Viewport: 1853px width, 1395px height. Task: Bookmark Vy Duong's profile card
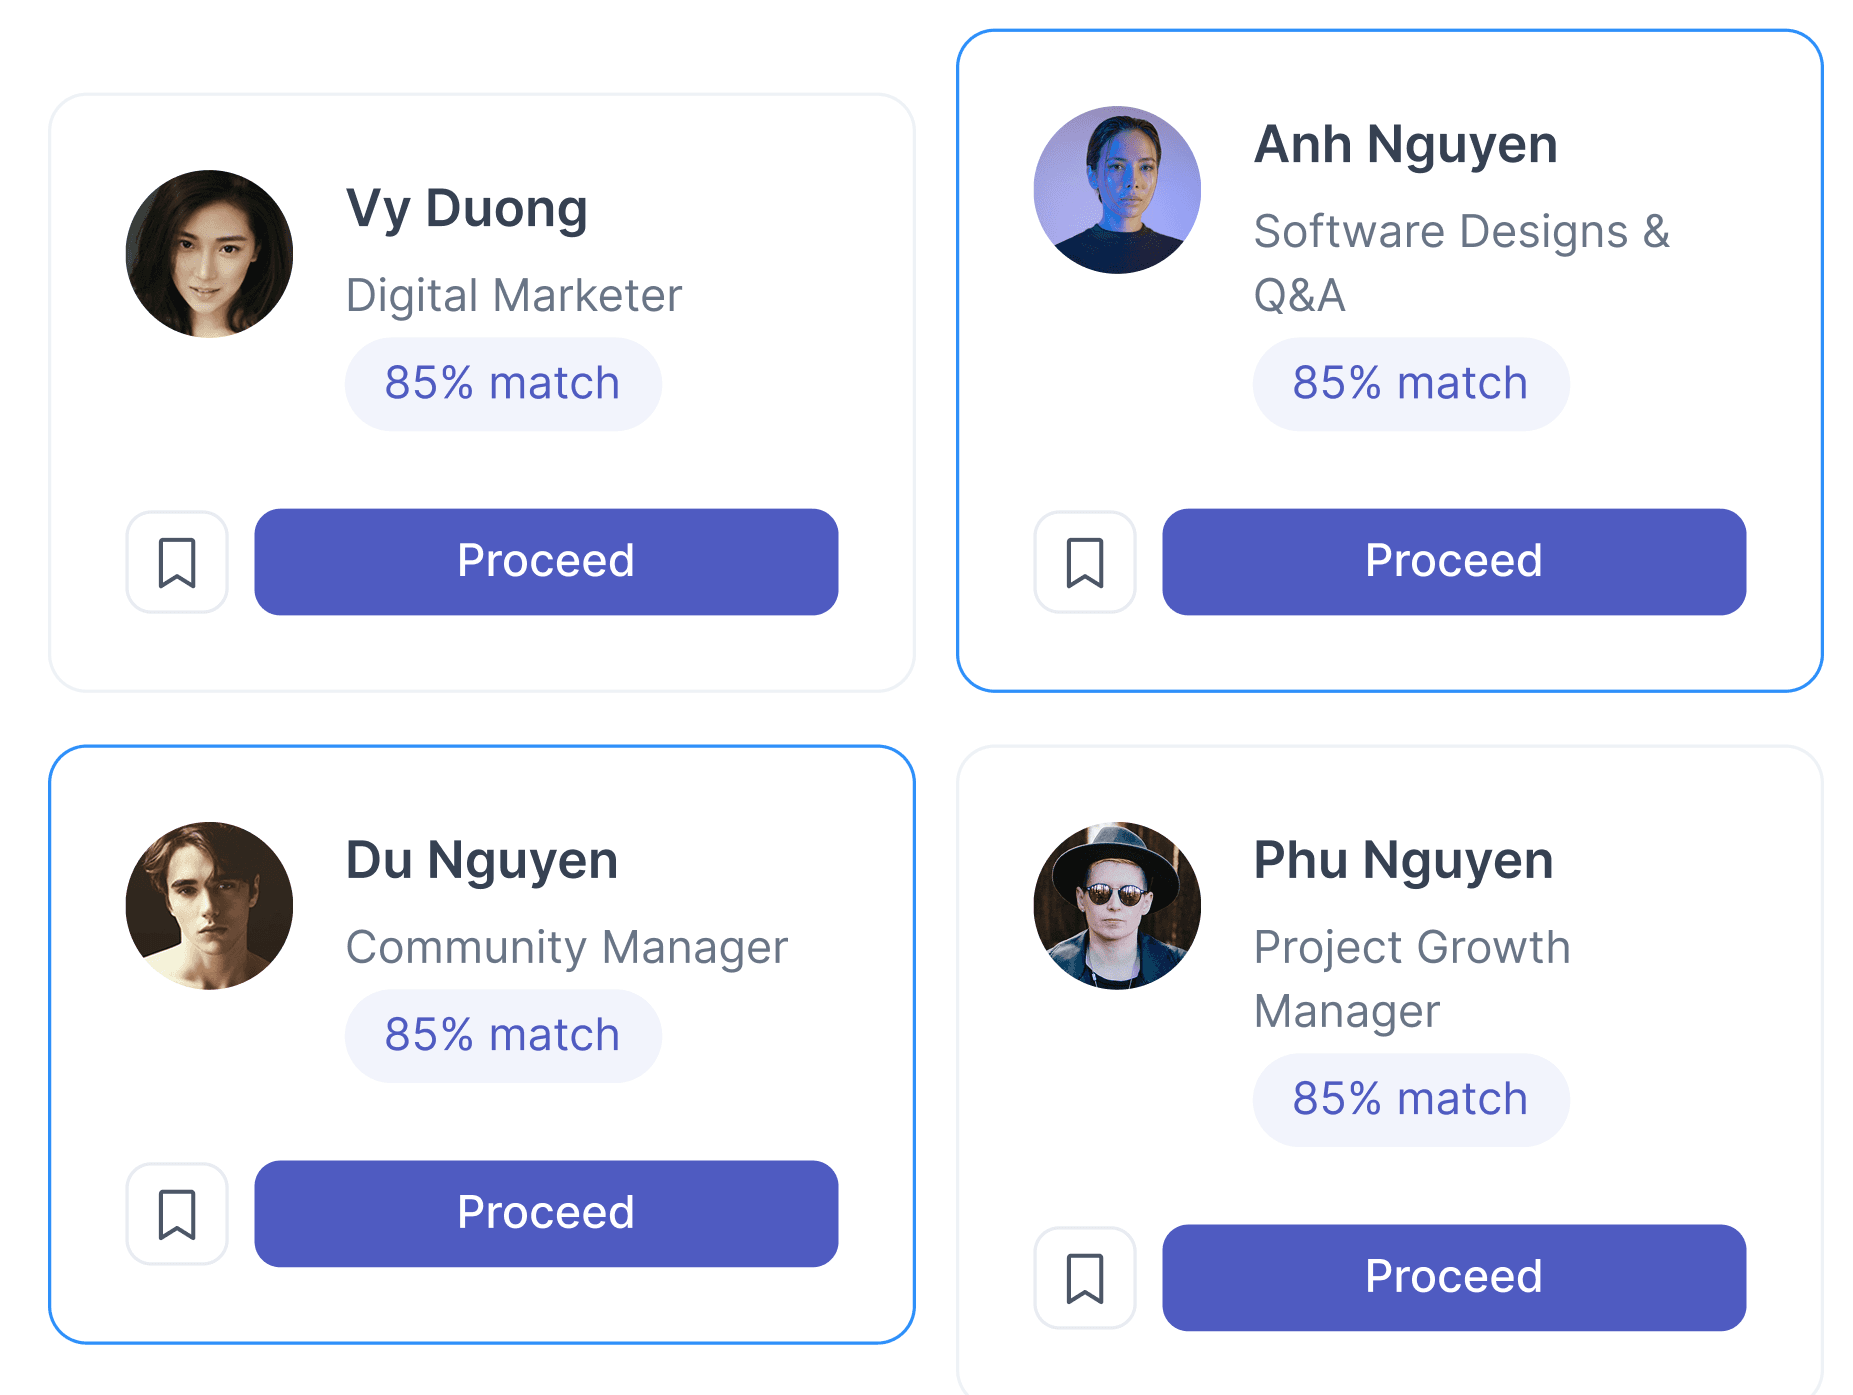[177, 562]
